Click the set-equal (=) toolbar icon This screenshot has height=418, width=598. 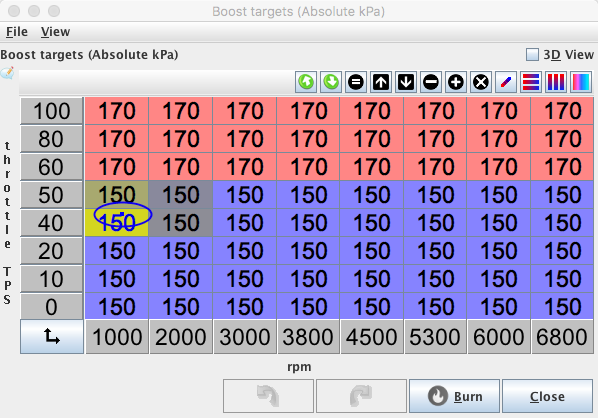coord(356,82)
